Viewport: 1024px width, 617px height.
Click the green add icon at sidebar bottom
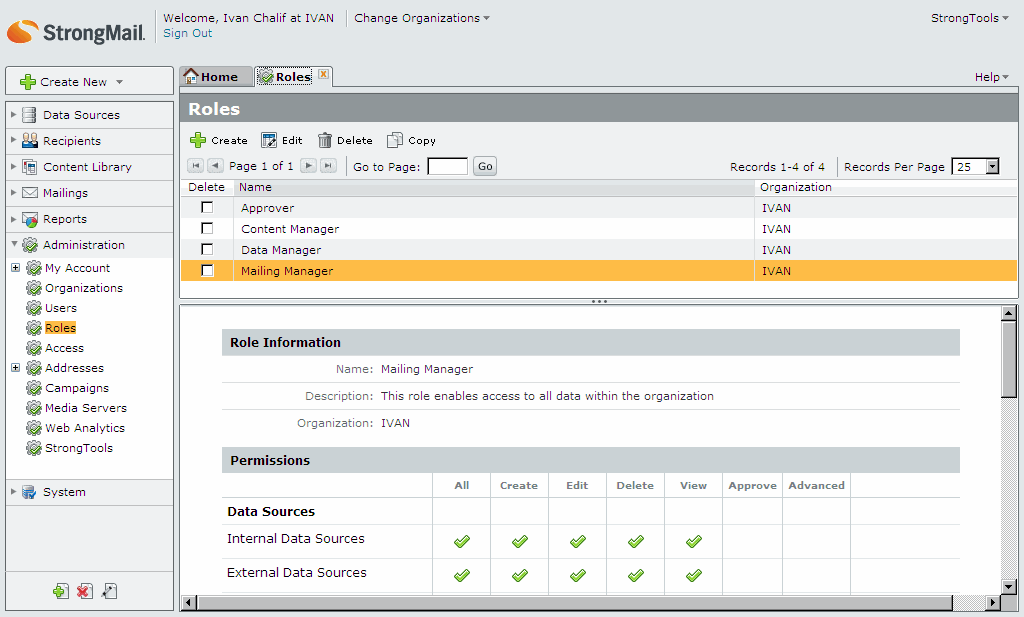(x=61, y=591)
